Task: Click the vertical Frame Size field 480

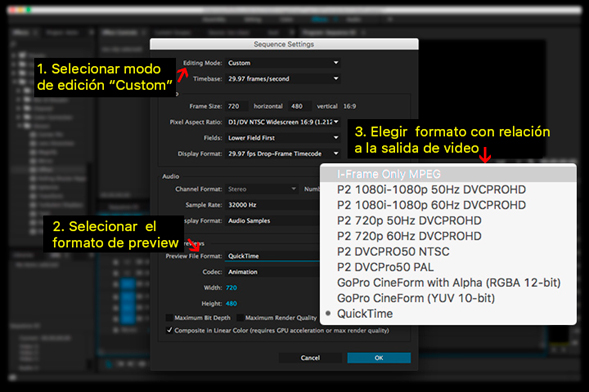Action: [x=300, y=106]
